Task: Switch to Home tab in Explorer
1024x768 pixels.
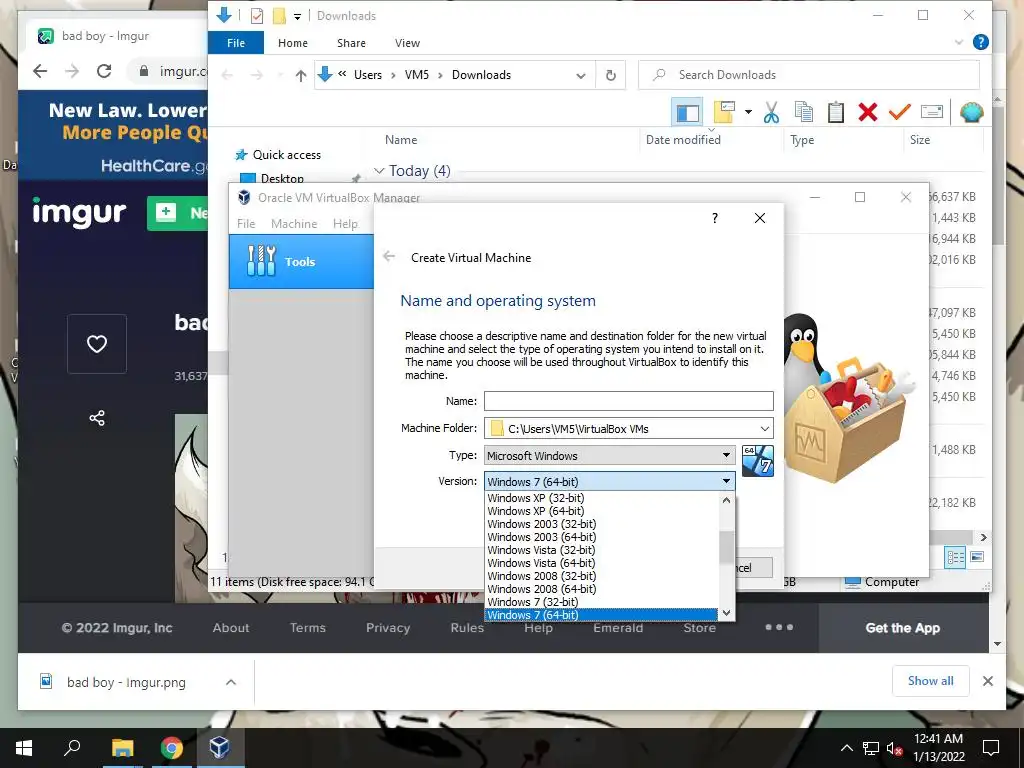Action: point(293,42)
